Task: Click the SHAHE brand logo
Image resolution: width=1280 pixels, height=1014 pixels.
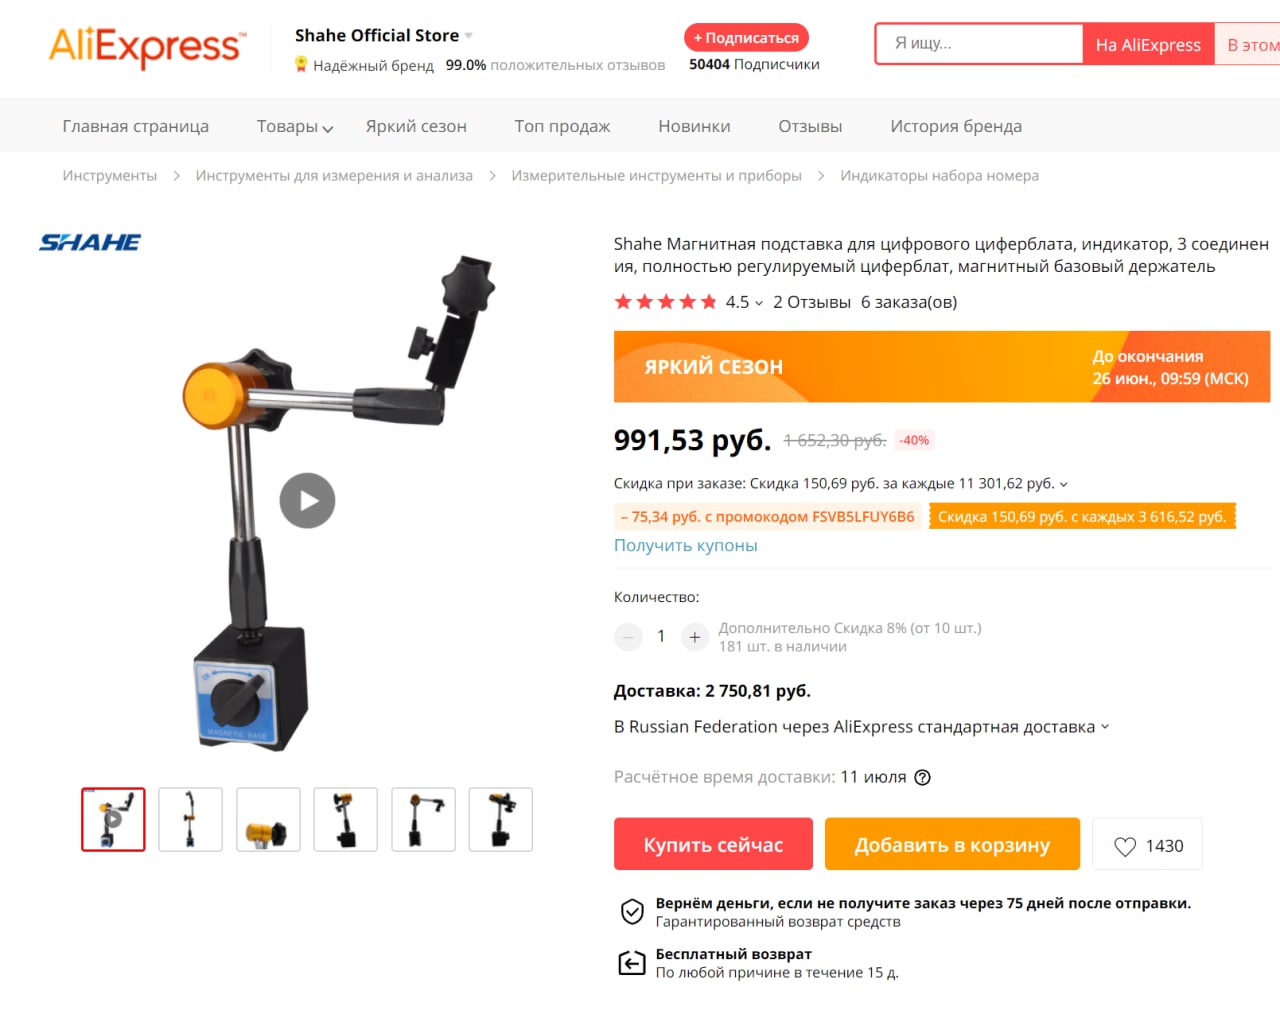Action: coord(90,242)
